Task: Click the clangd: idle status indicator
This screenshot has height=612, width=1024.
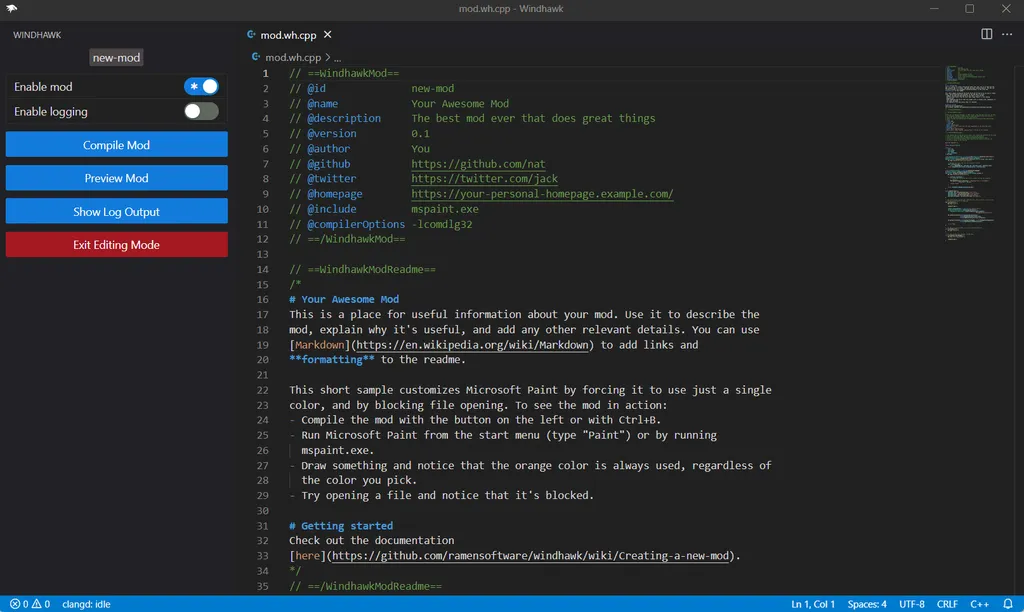Action: tap(86, 604)
